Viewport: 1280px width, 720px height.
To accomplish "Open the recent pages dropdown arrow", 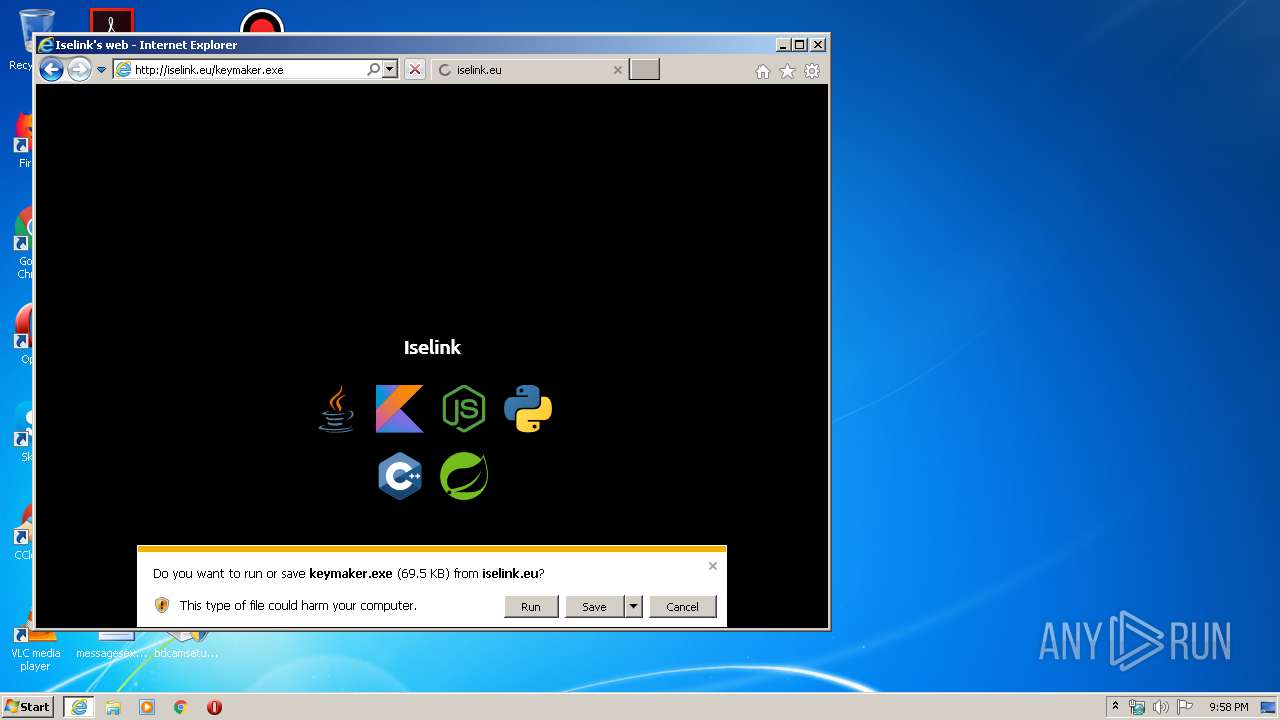I will click(x=101, y=70).
